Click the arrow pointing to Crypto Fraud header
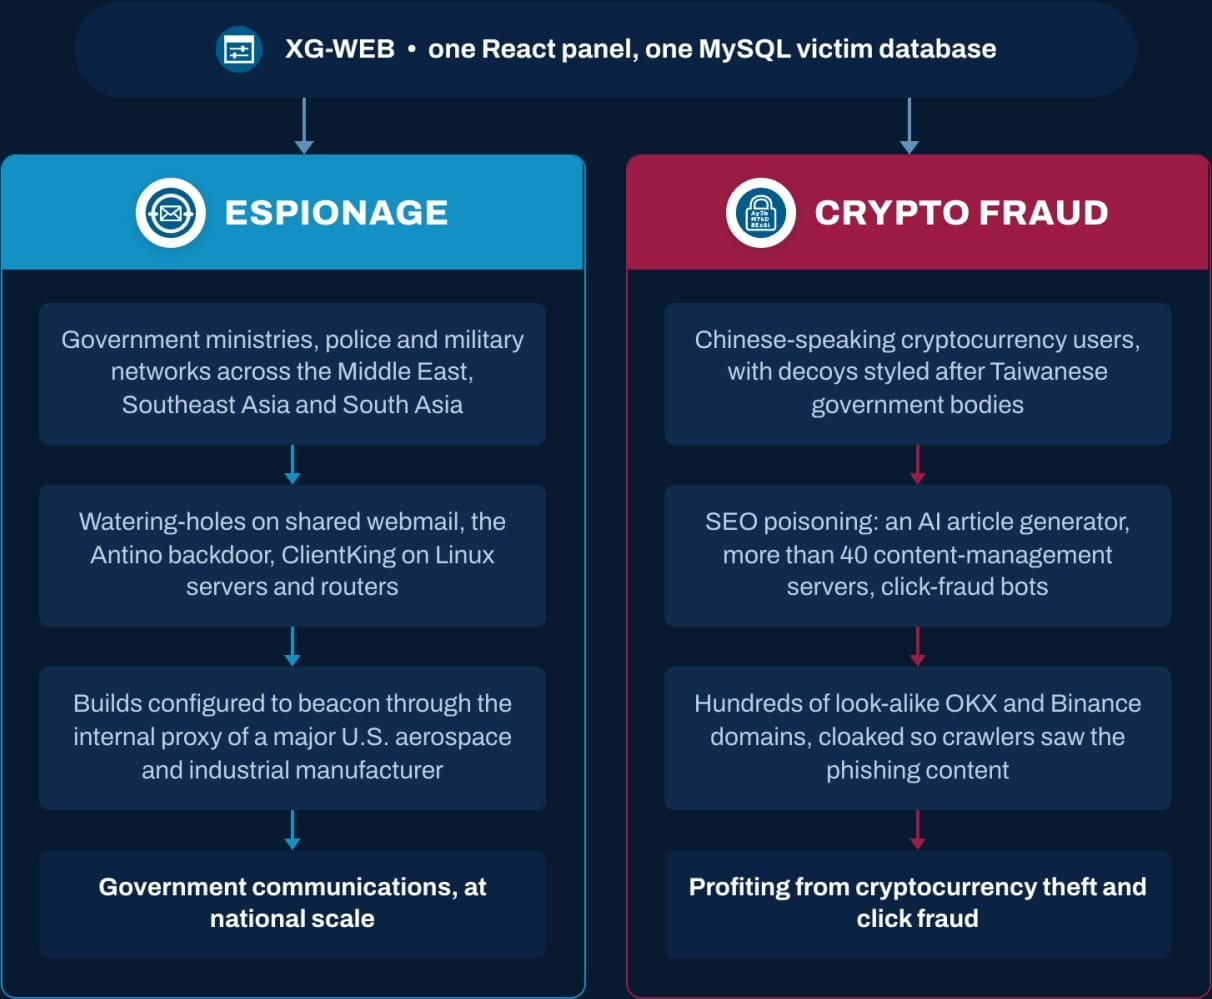Screen dimensions: 1212x999 pos(909,125)
